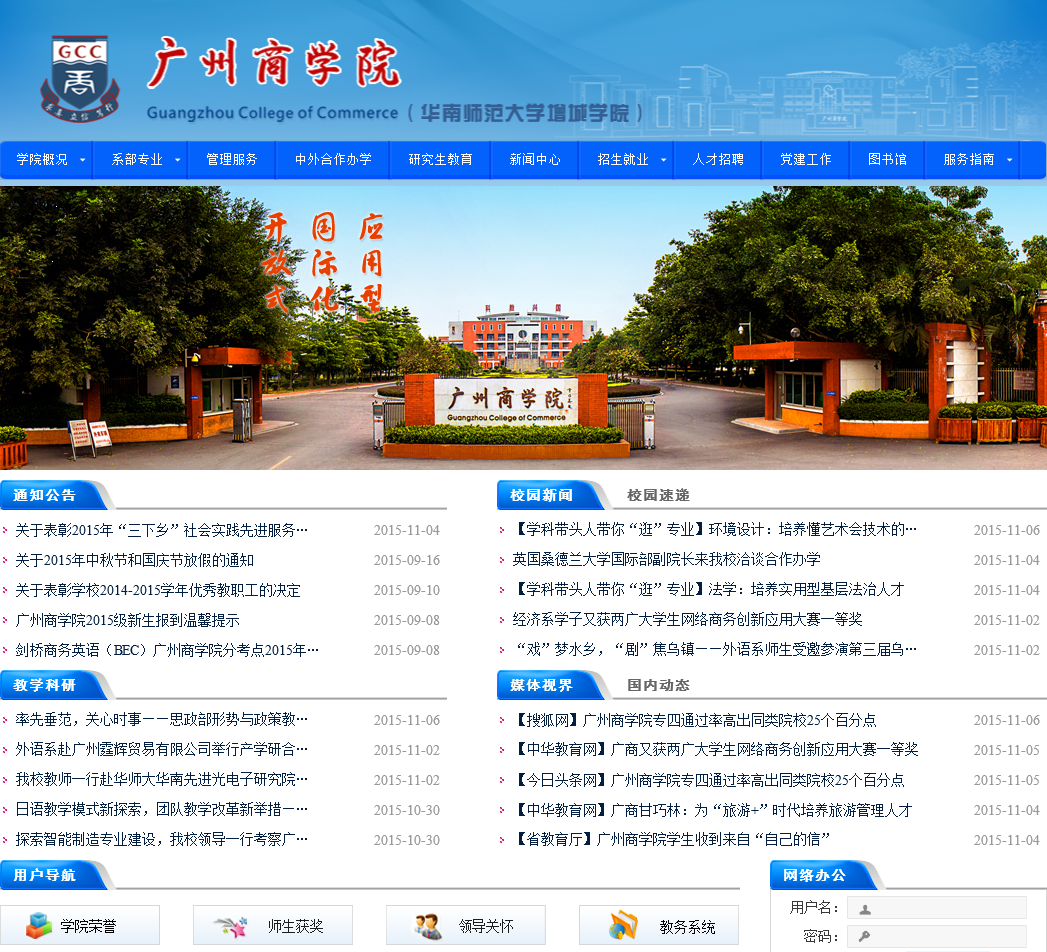Click the 用户名 input field

937,908
